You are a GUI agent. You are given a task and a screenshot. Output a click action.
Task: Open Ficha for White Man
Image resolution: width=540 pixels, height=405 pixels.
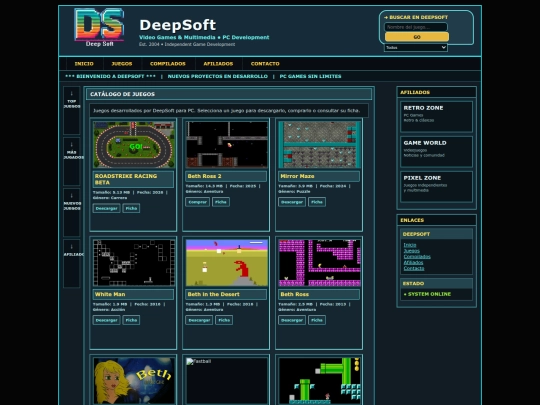(131, 320)
